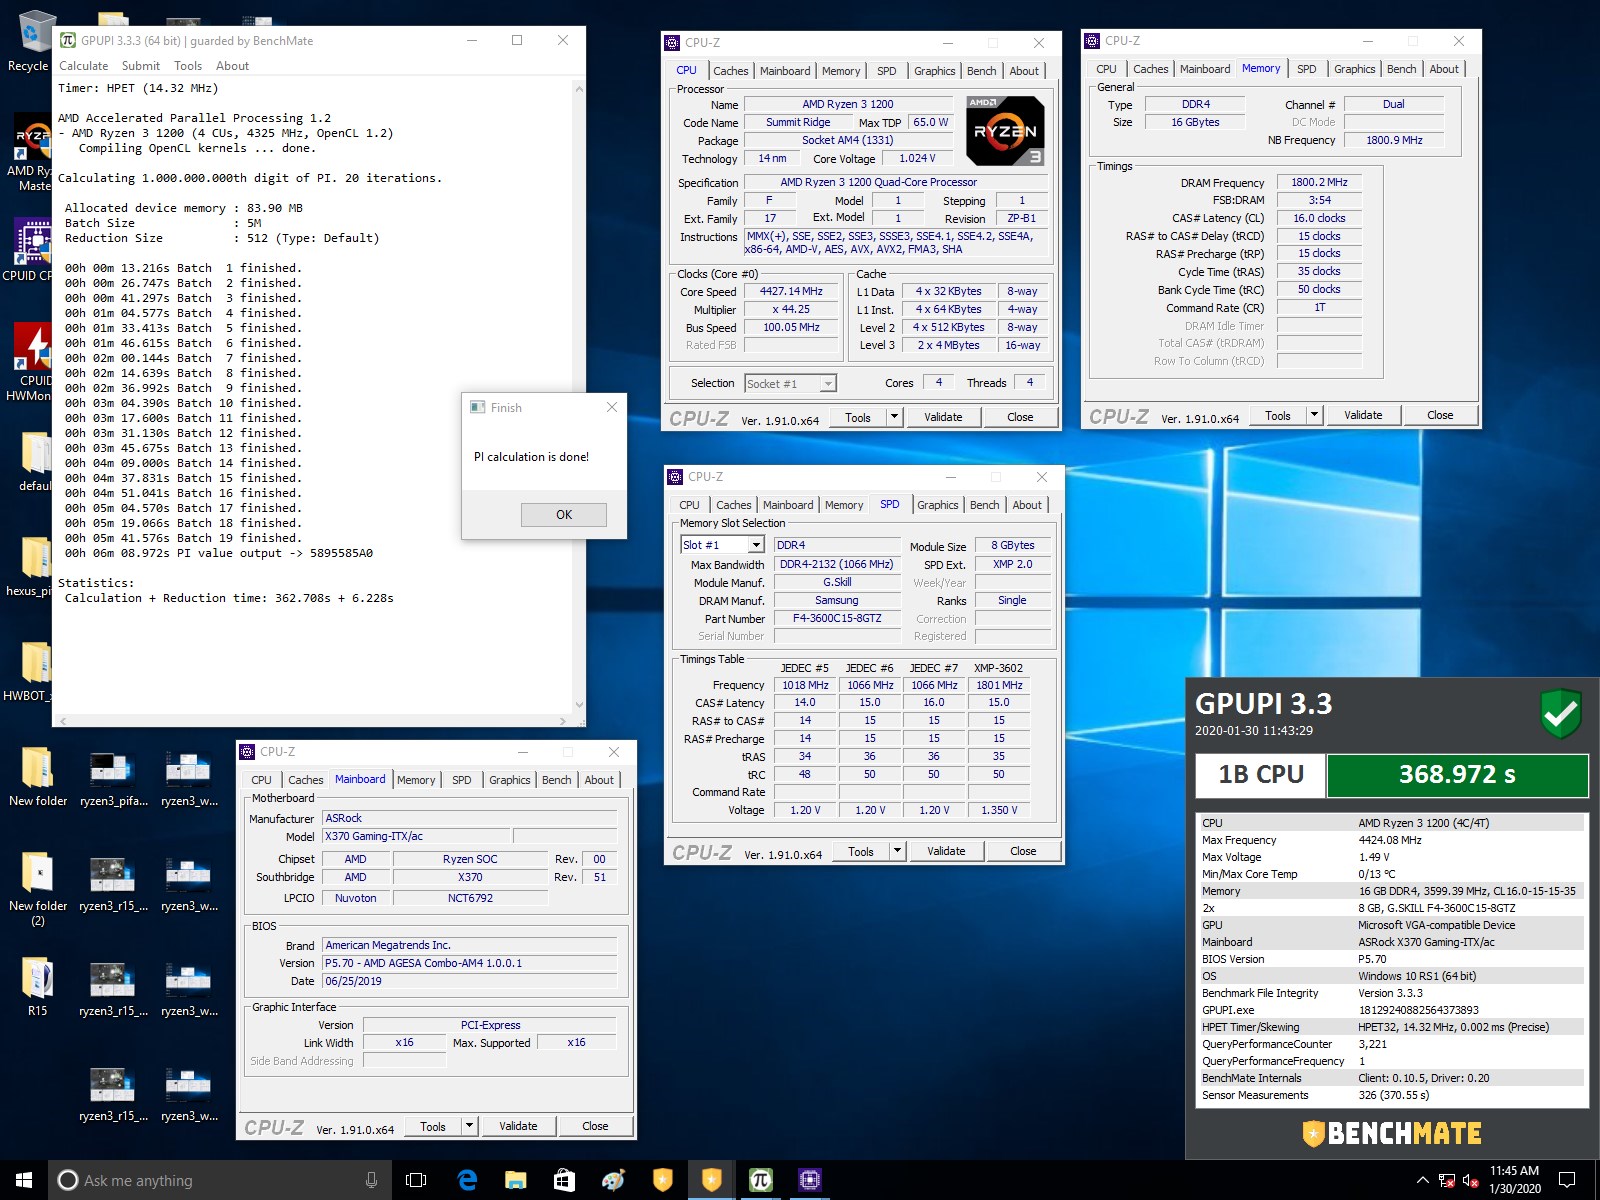
Task: Open the Socket #1 selection dropdown
Action: [x=790, y=383]
